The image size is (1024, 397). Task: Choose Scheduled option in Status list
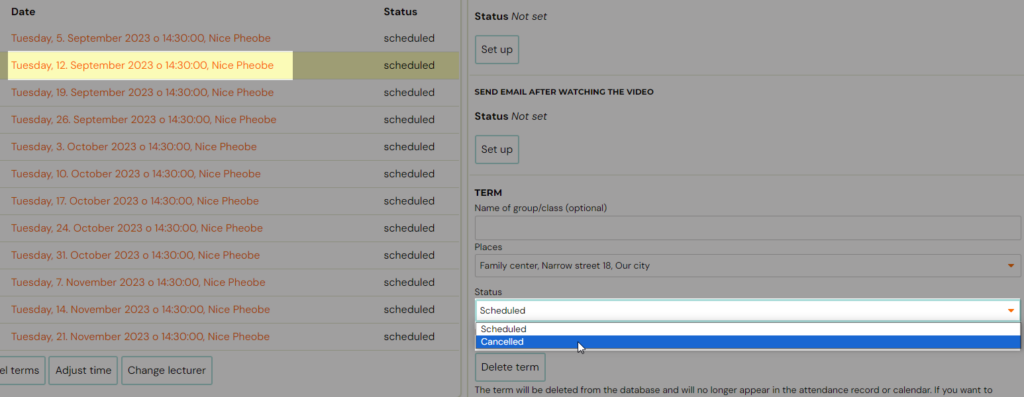(x=748, y=330)
